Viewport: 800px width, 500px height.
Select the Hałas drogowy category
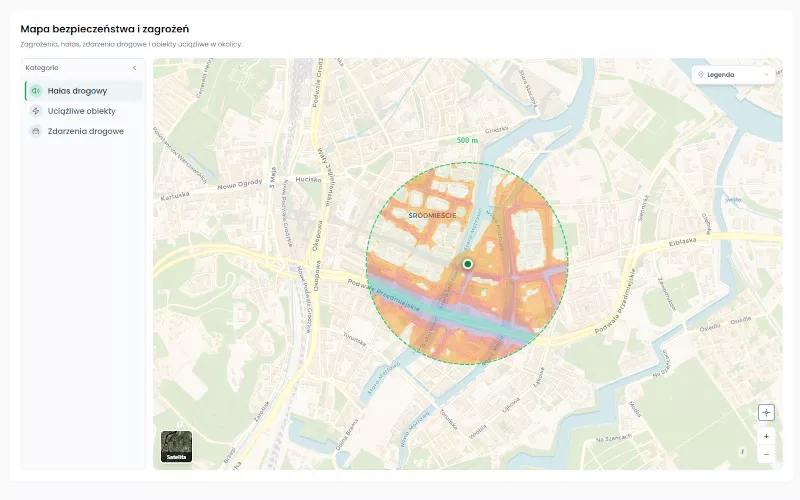(x=83, y=91)
